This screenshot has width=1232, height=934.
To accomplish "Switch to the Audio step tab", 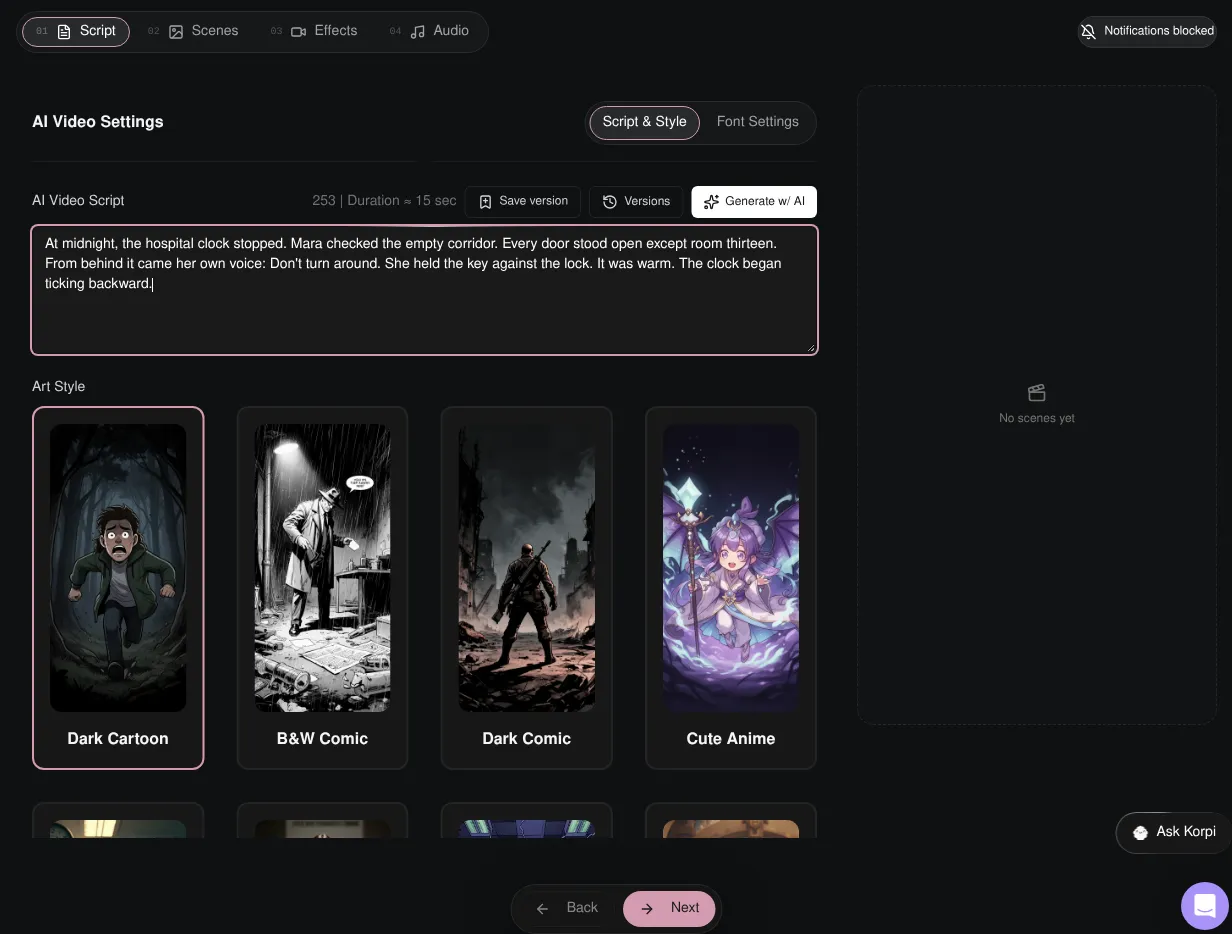I will [429, 31].
